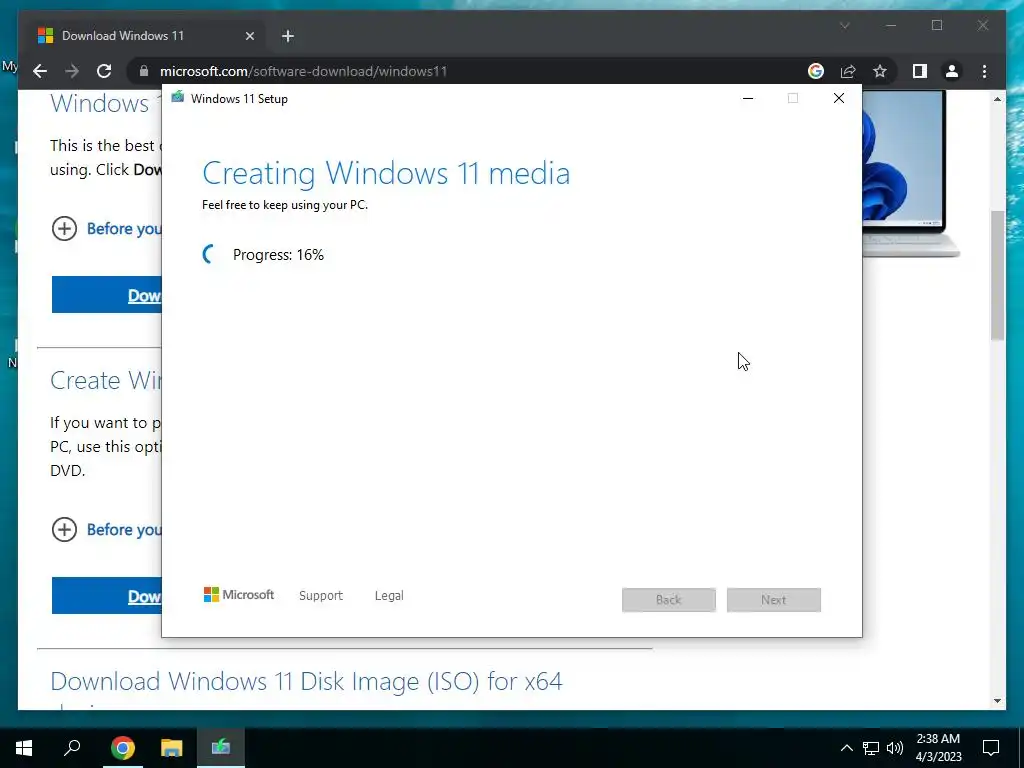
Task: Share this page icon in Chrome
Action: (848, 71)
